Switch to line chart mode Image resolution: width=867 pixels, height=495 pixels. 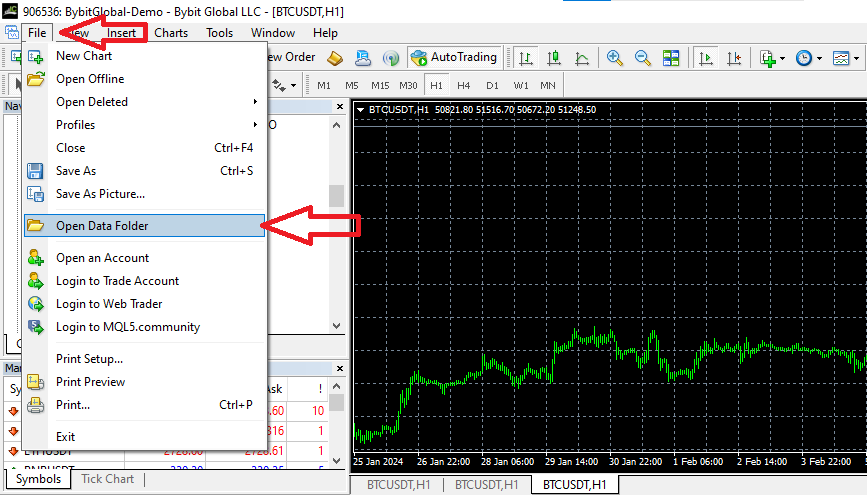pyautogui.click(x=582, y=58)
